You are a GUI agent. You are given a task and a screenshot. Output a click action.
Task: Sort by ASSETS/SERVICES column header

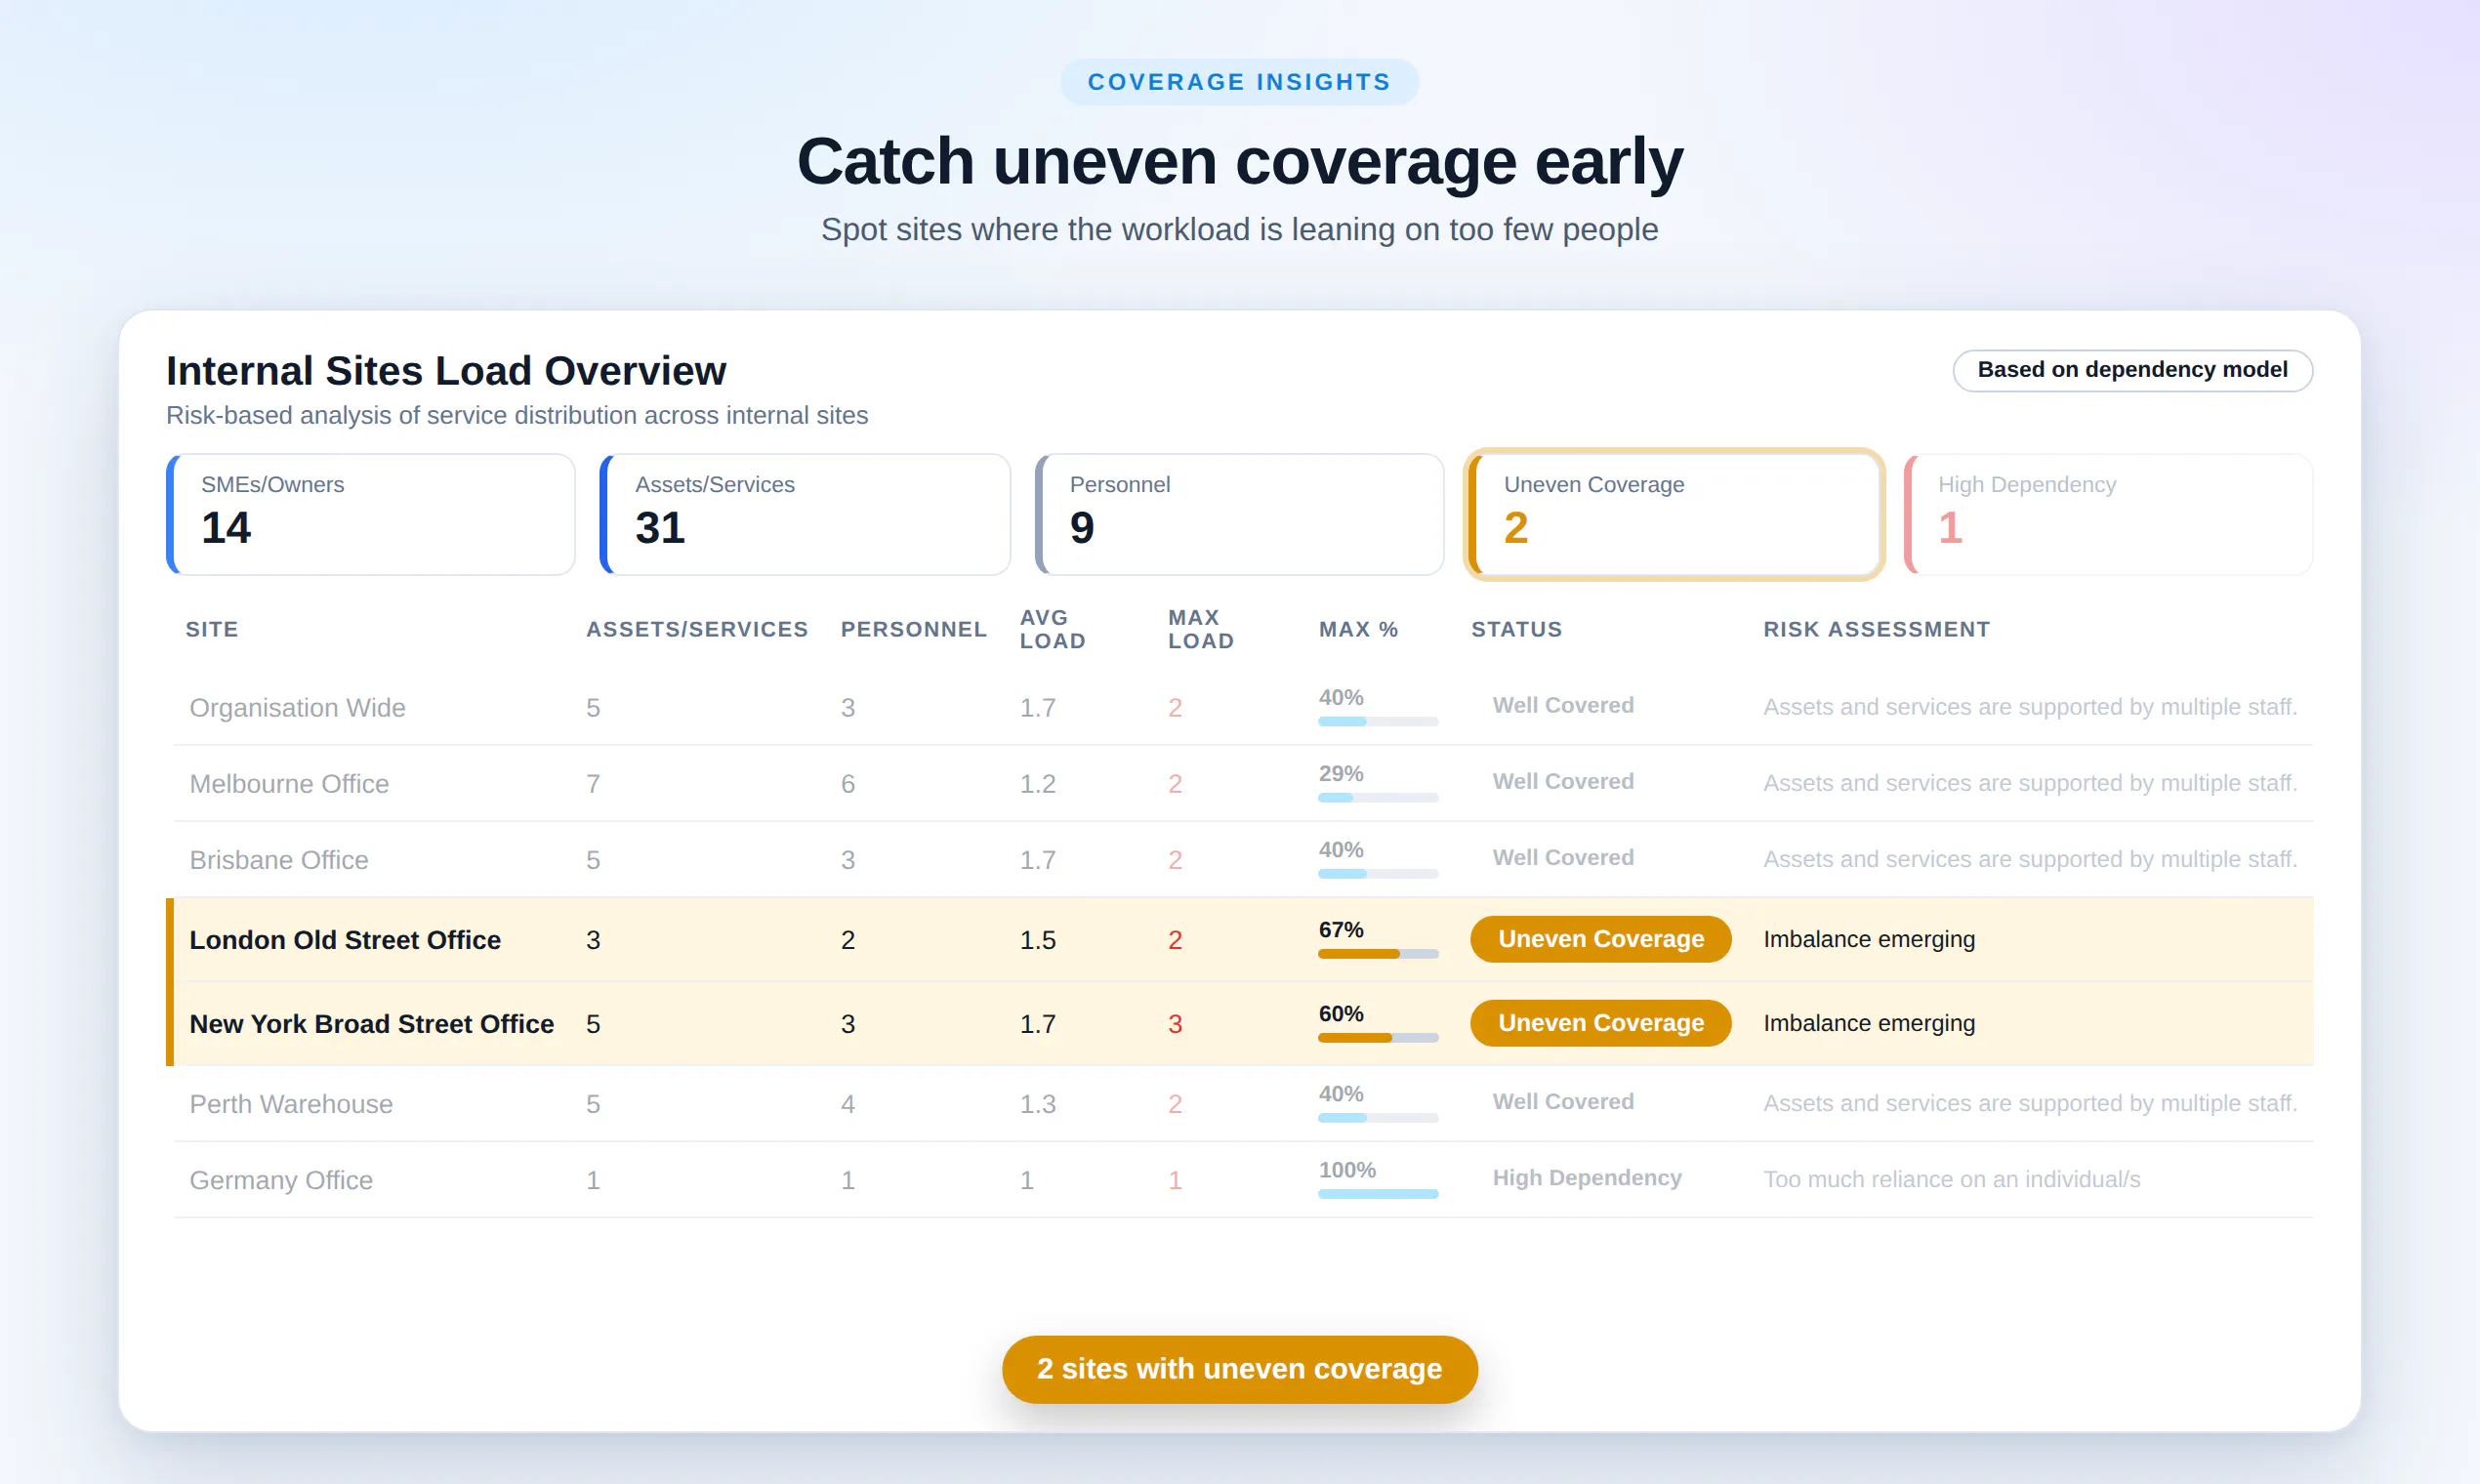coord(697,629)
